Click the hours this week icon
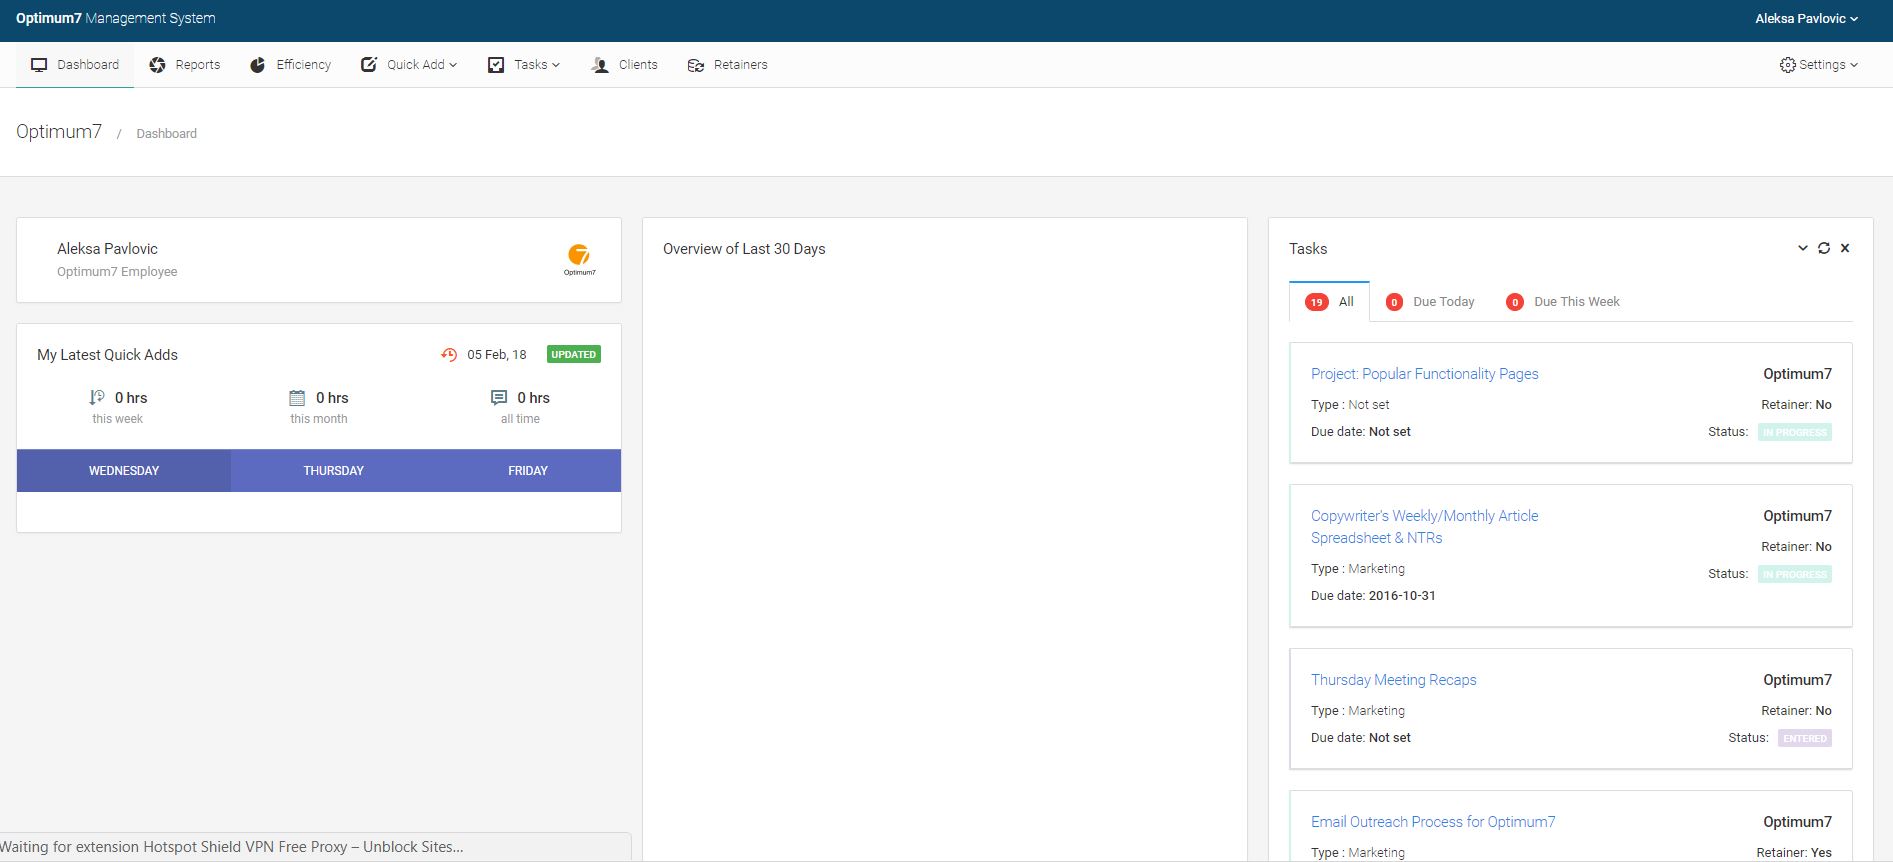Viewport: 1893px width, 862px height. [97, 397]
